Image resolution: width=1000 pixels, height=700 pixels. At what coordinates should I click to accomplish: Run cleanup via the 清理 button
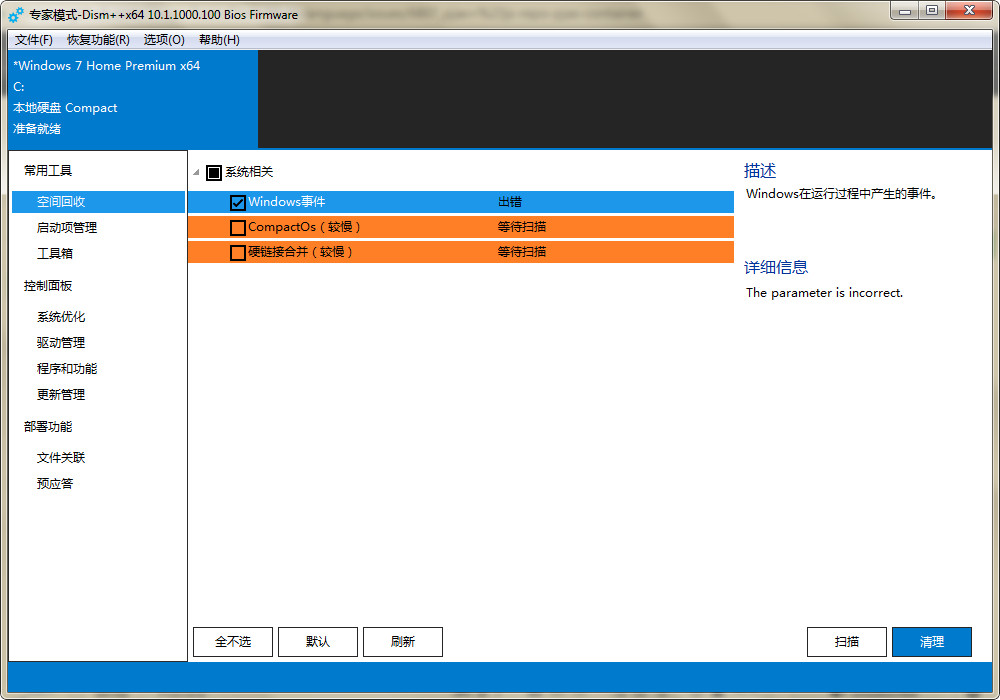(931, 641)
